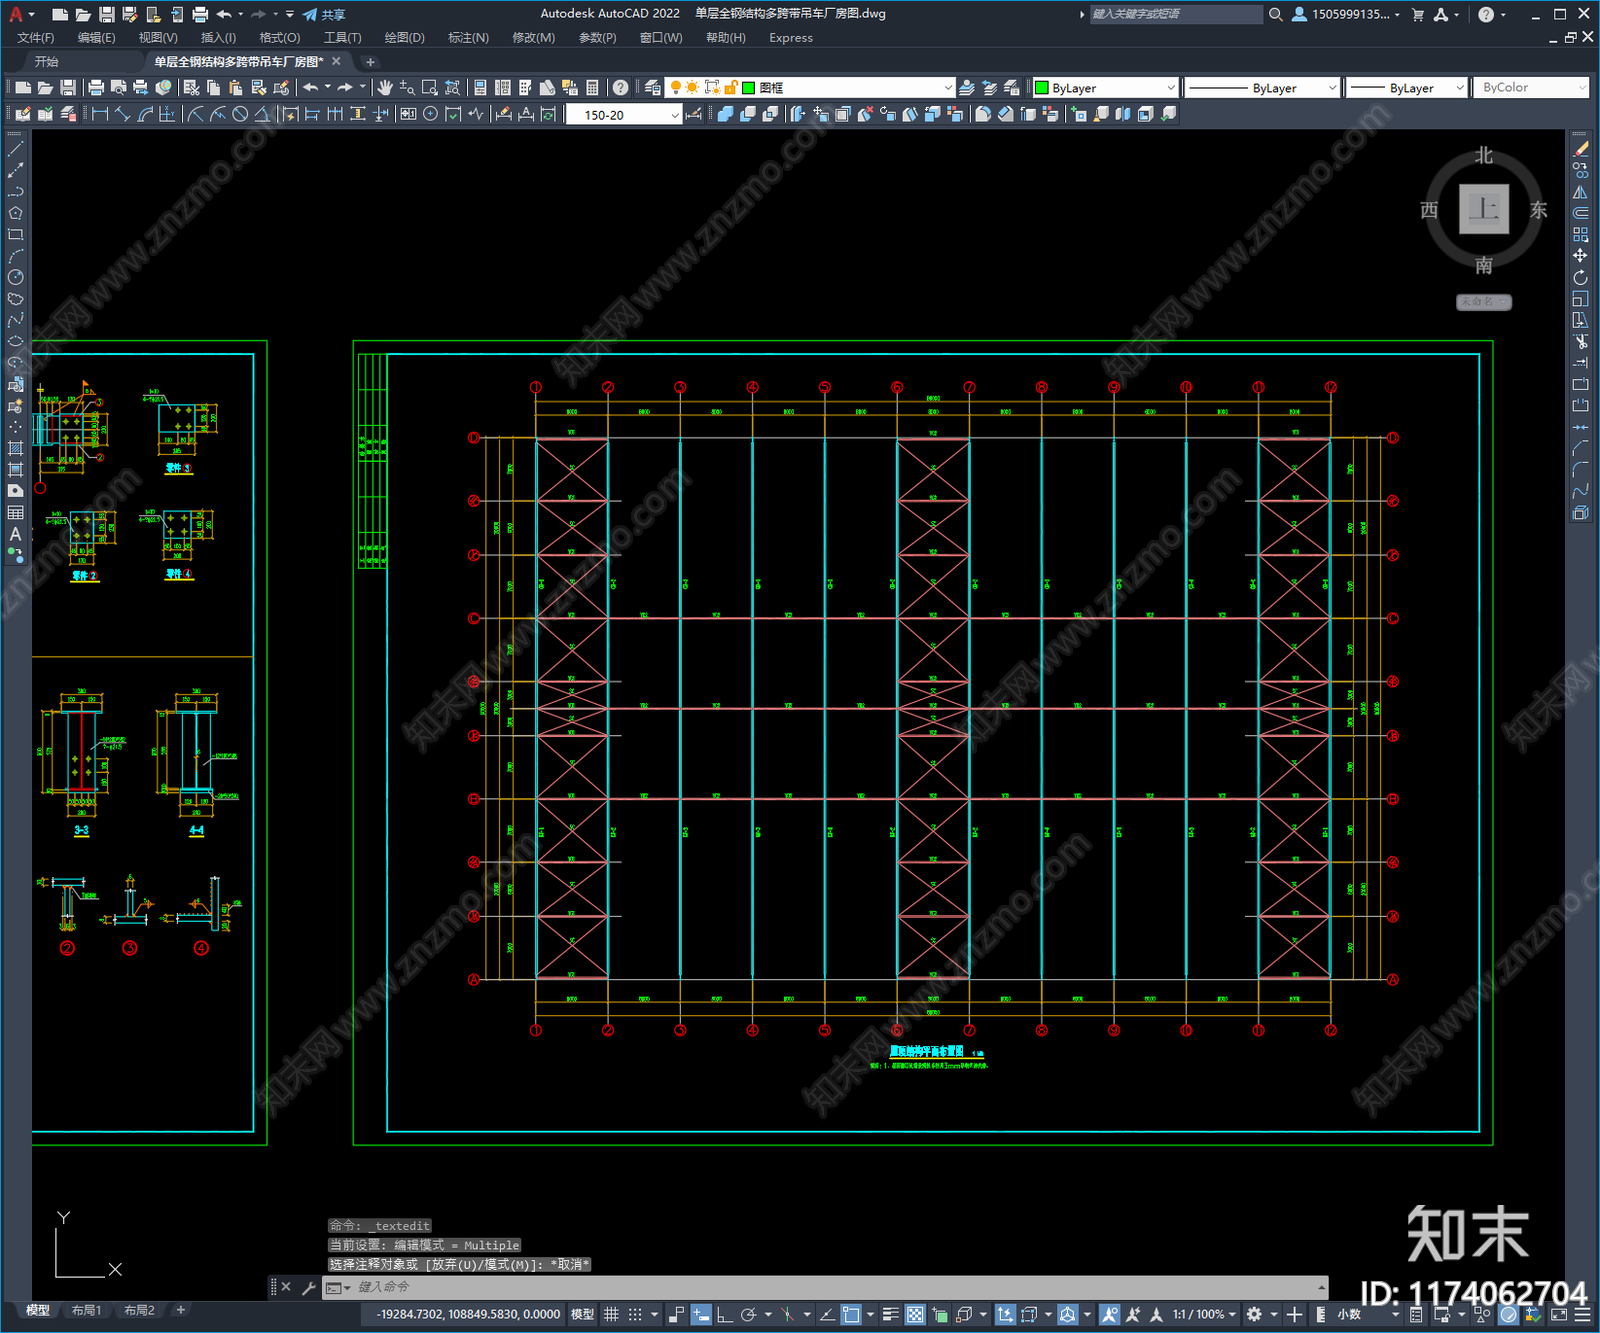Toggle Polar tracking in status bar
Screen dimensions: 1600x1333
click(x=748, y=1314)
